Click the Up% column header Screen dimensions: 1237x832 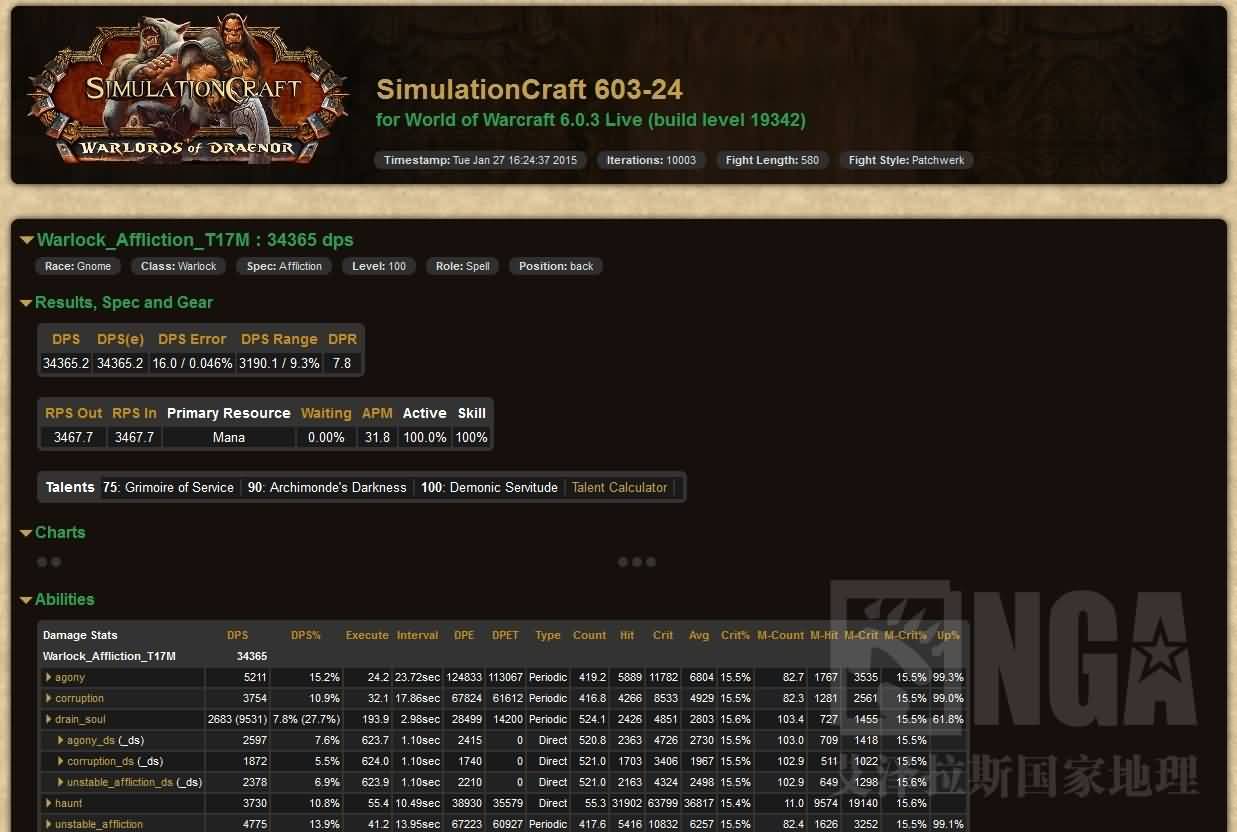[x=948, y=635]
